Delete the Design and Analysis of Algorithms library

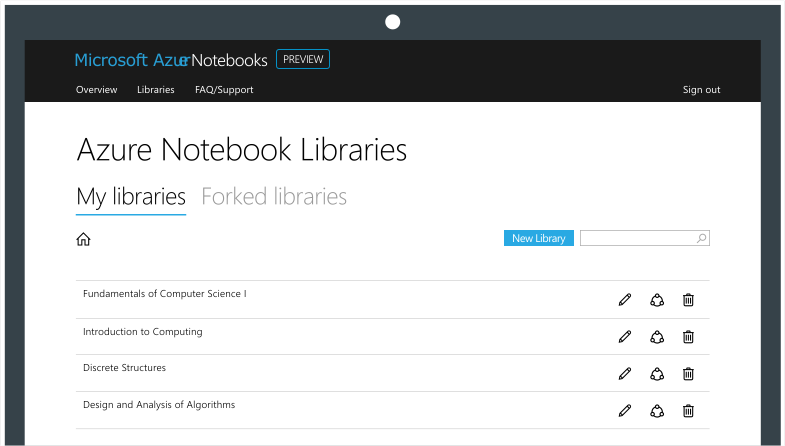[x=688, y=411]
